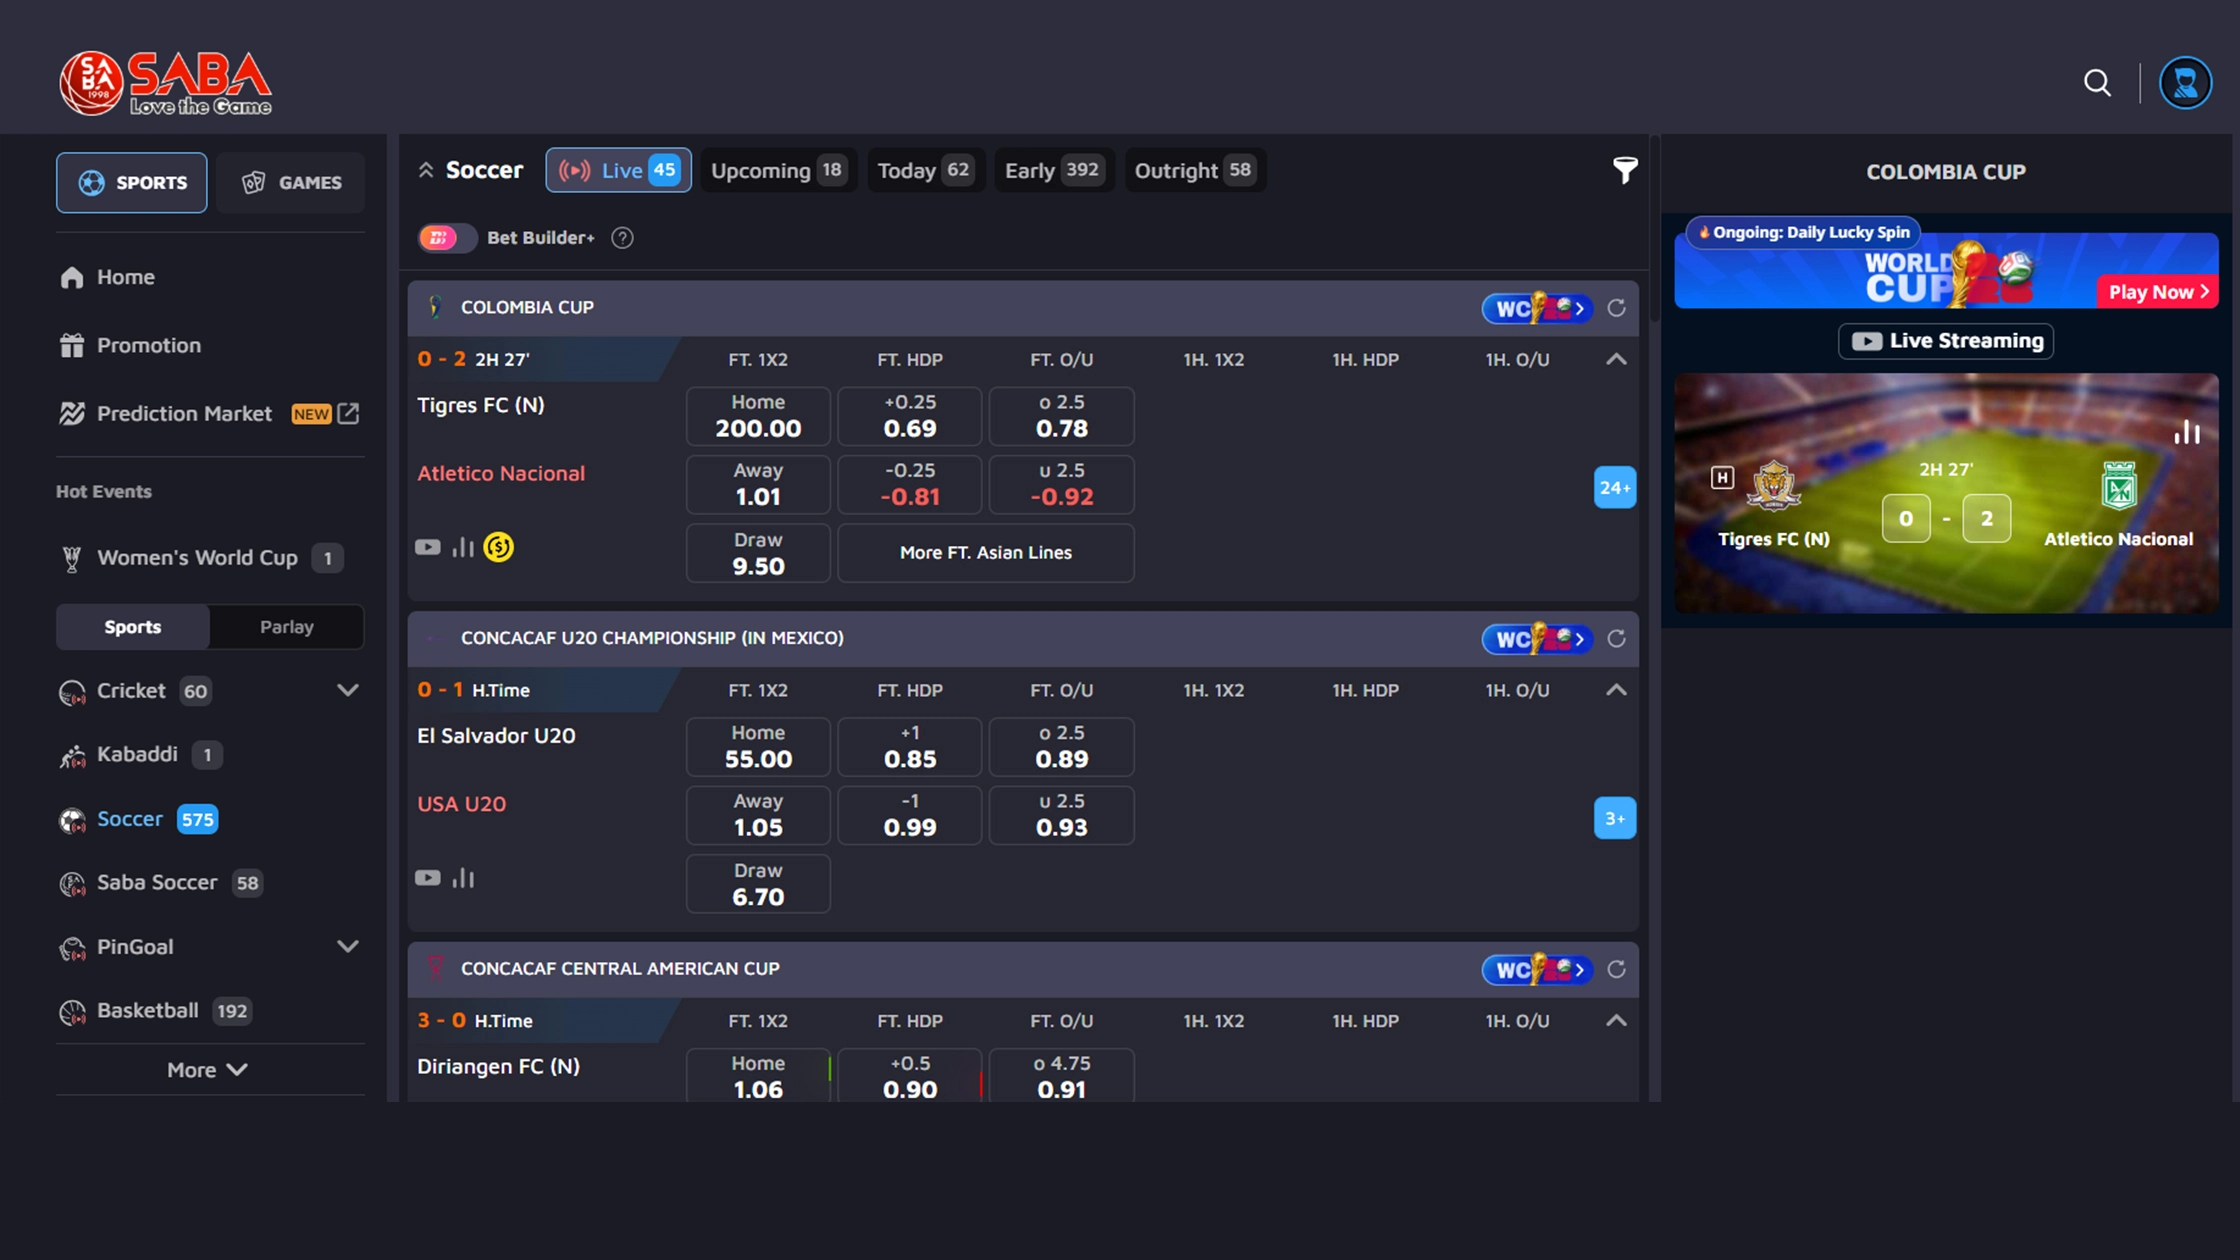Click Play Now on World Cup banner

(2158, 292)
